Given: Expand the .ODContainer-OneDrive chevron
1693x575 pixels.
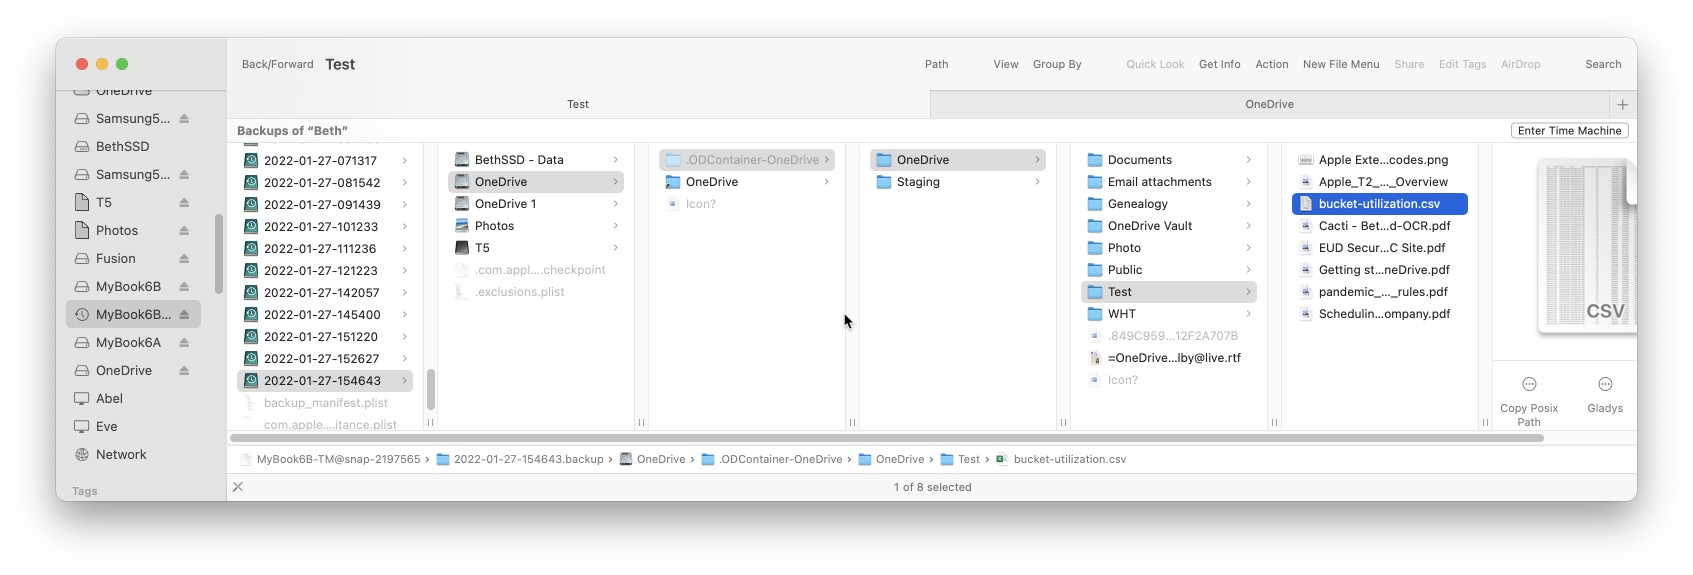Looking at the screenshot, I should (x=826, y=159).
